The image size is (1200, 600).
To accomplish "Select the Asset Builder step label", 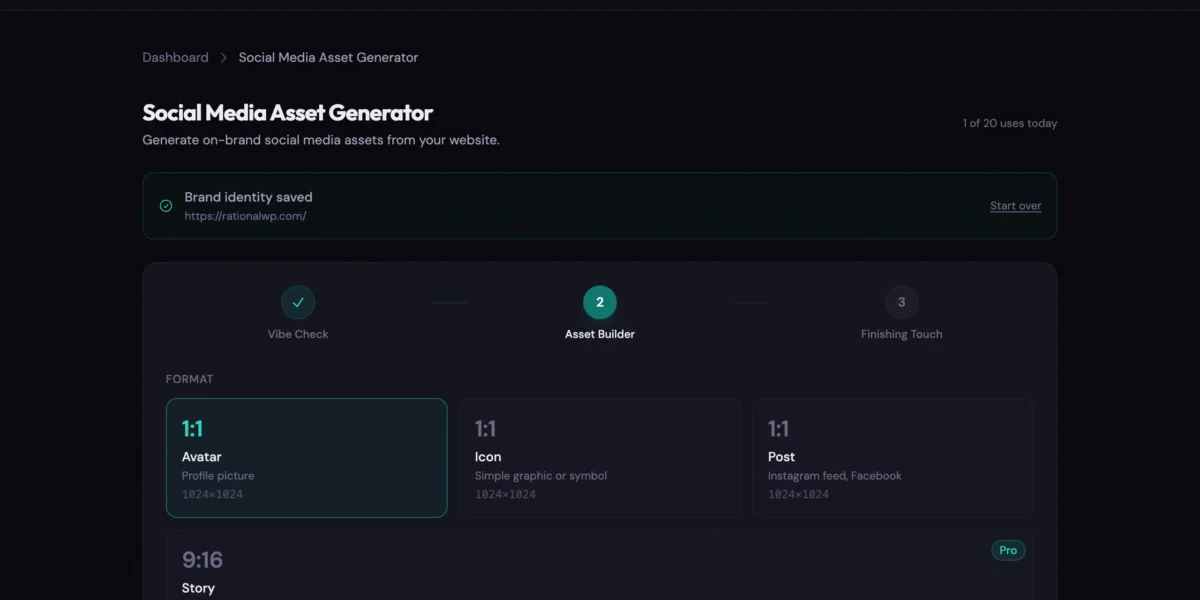I will (600, 334).
